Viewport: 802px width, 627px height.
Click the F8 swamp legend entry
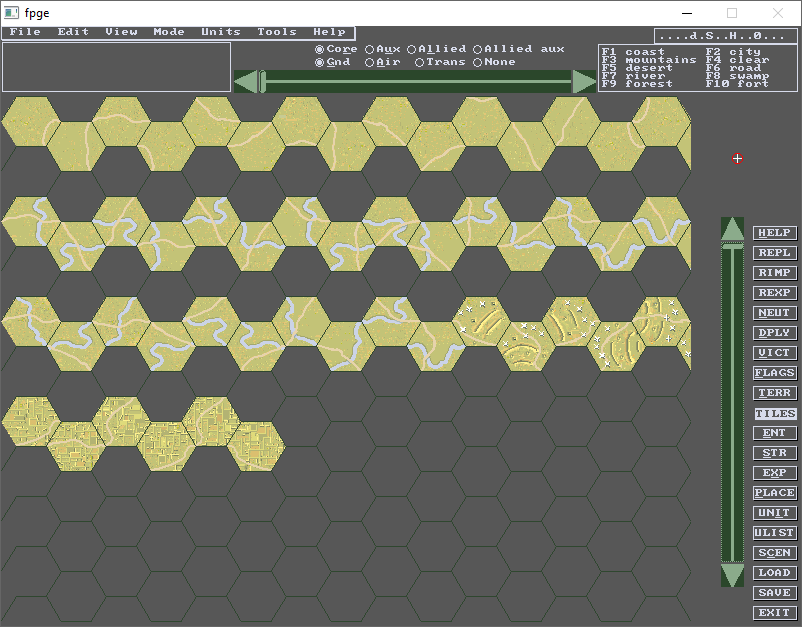[x=738, y=76]
